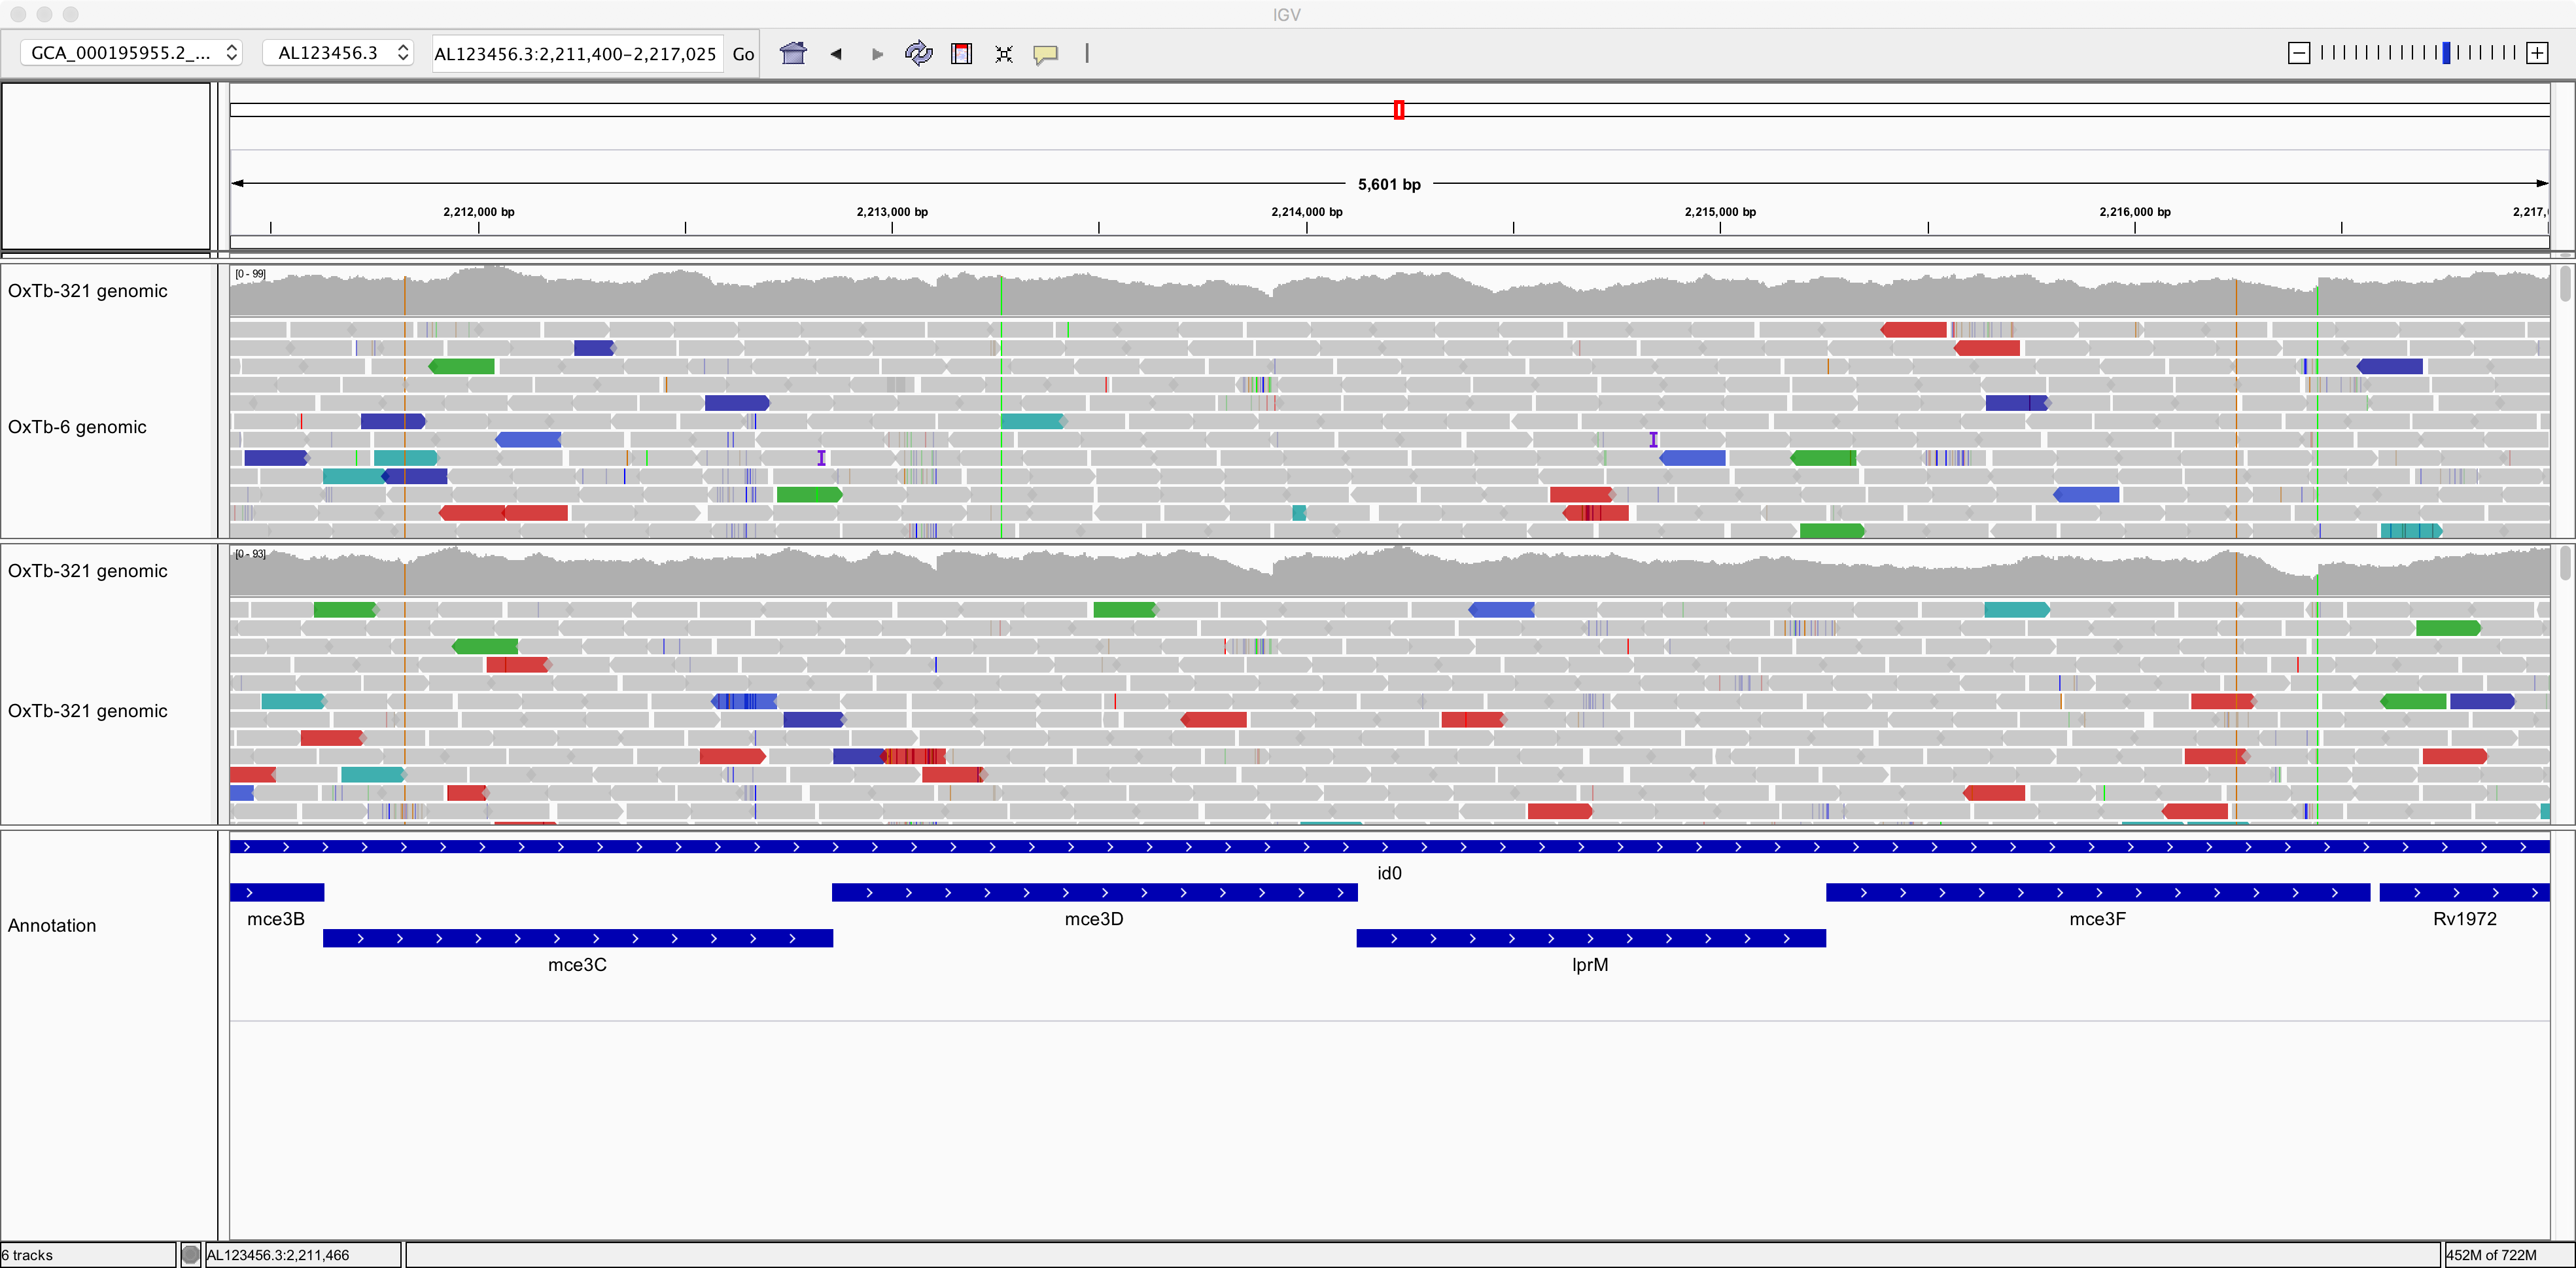Image resolution: width=2576 pixels, height=1268 pixels.
Task: Click the memory usage indicator in status bar
Action: 2490,1255
